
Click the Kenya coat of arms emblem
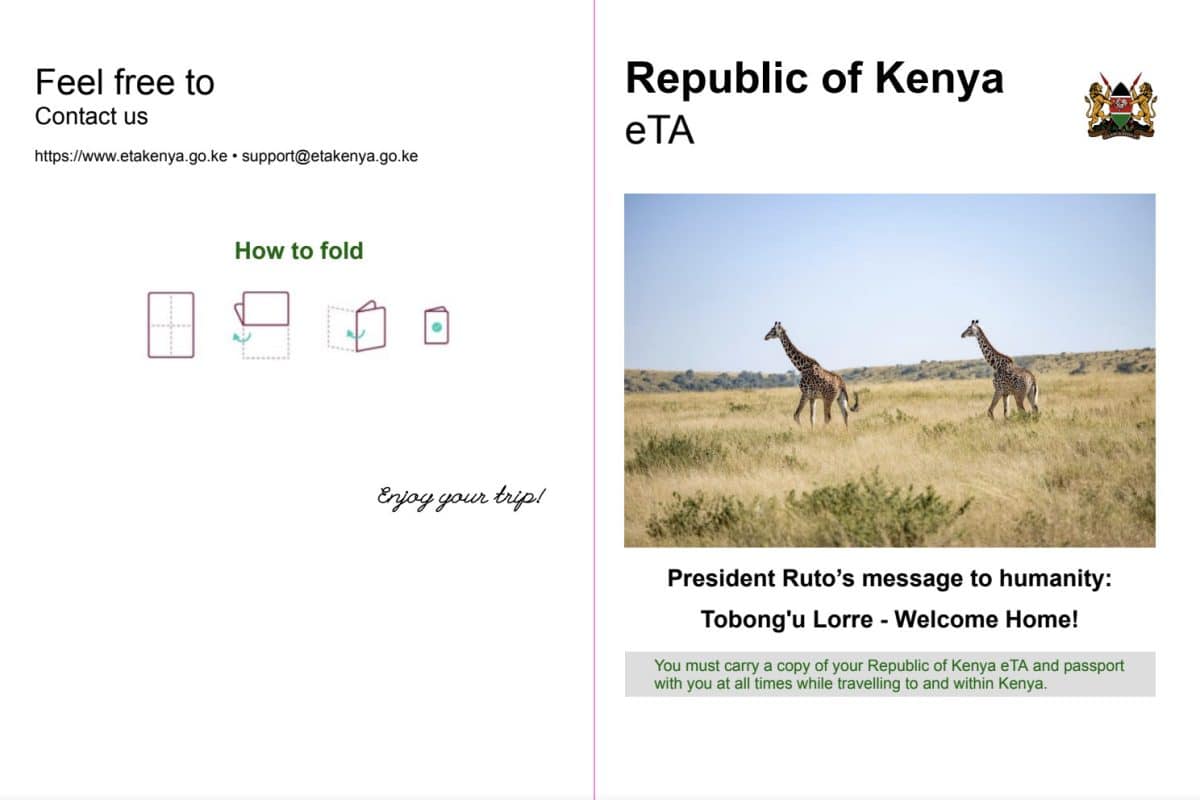[1120, 104]
